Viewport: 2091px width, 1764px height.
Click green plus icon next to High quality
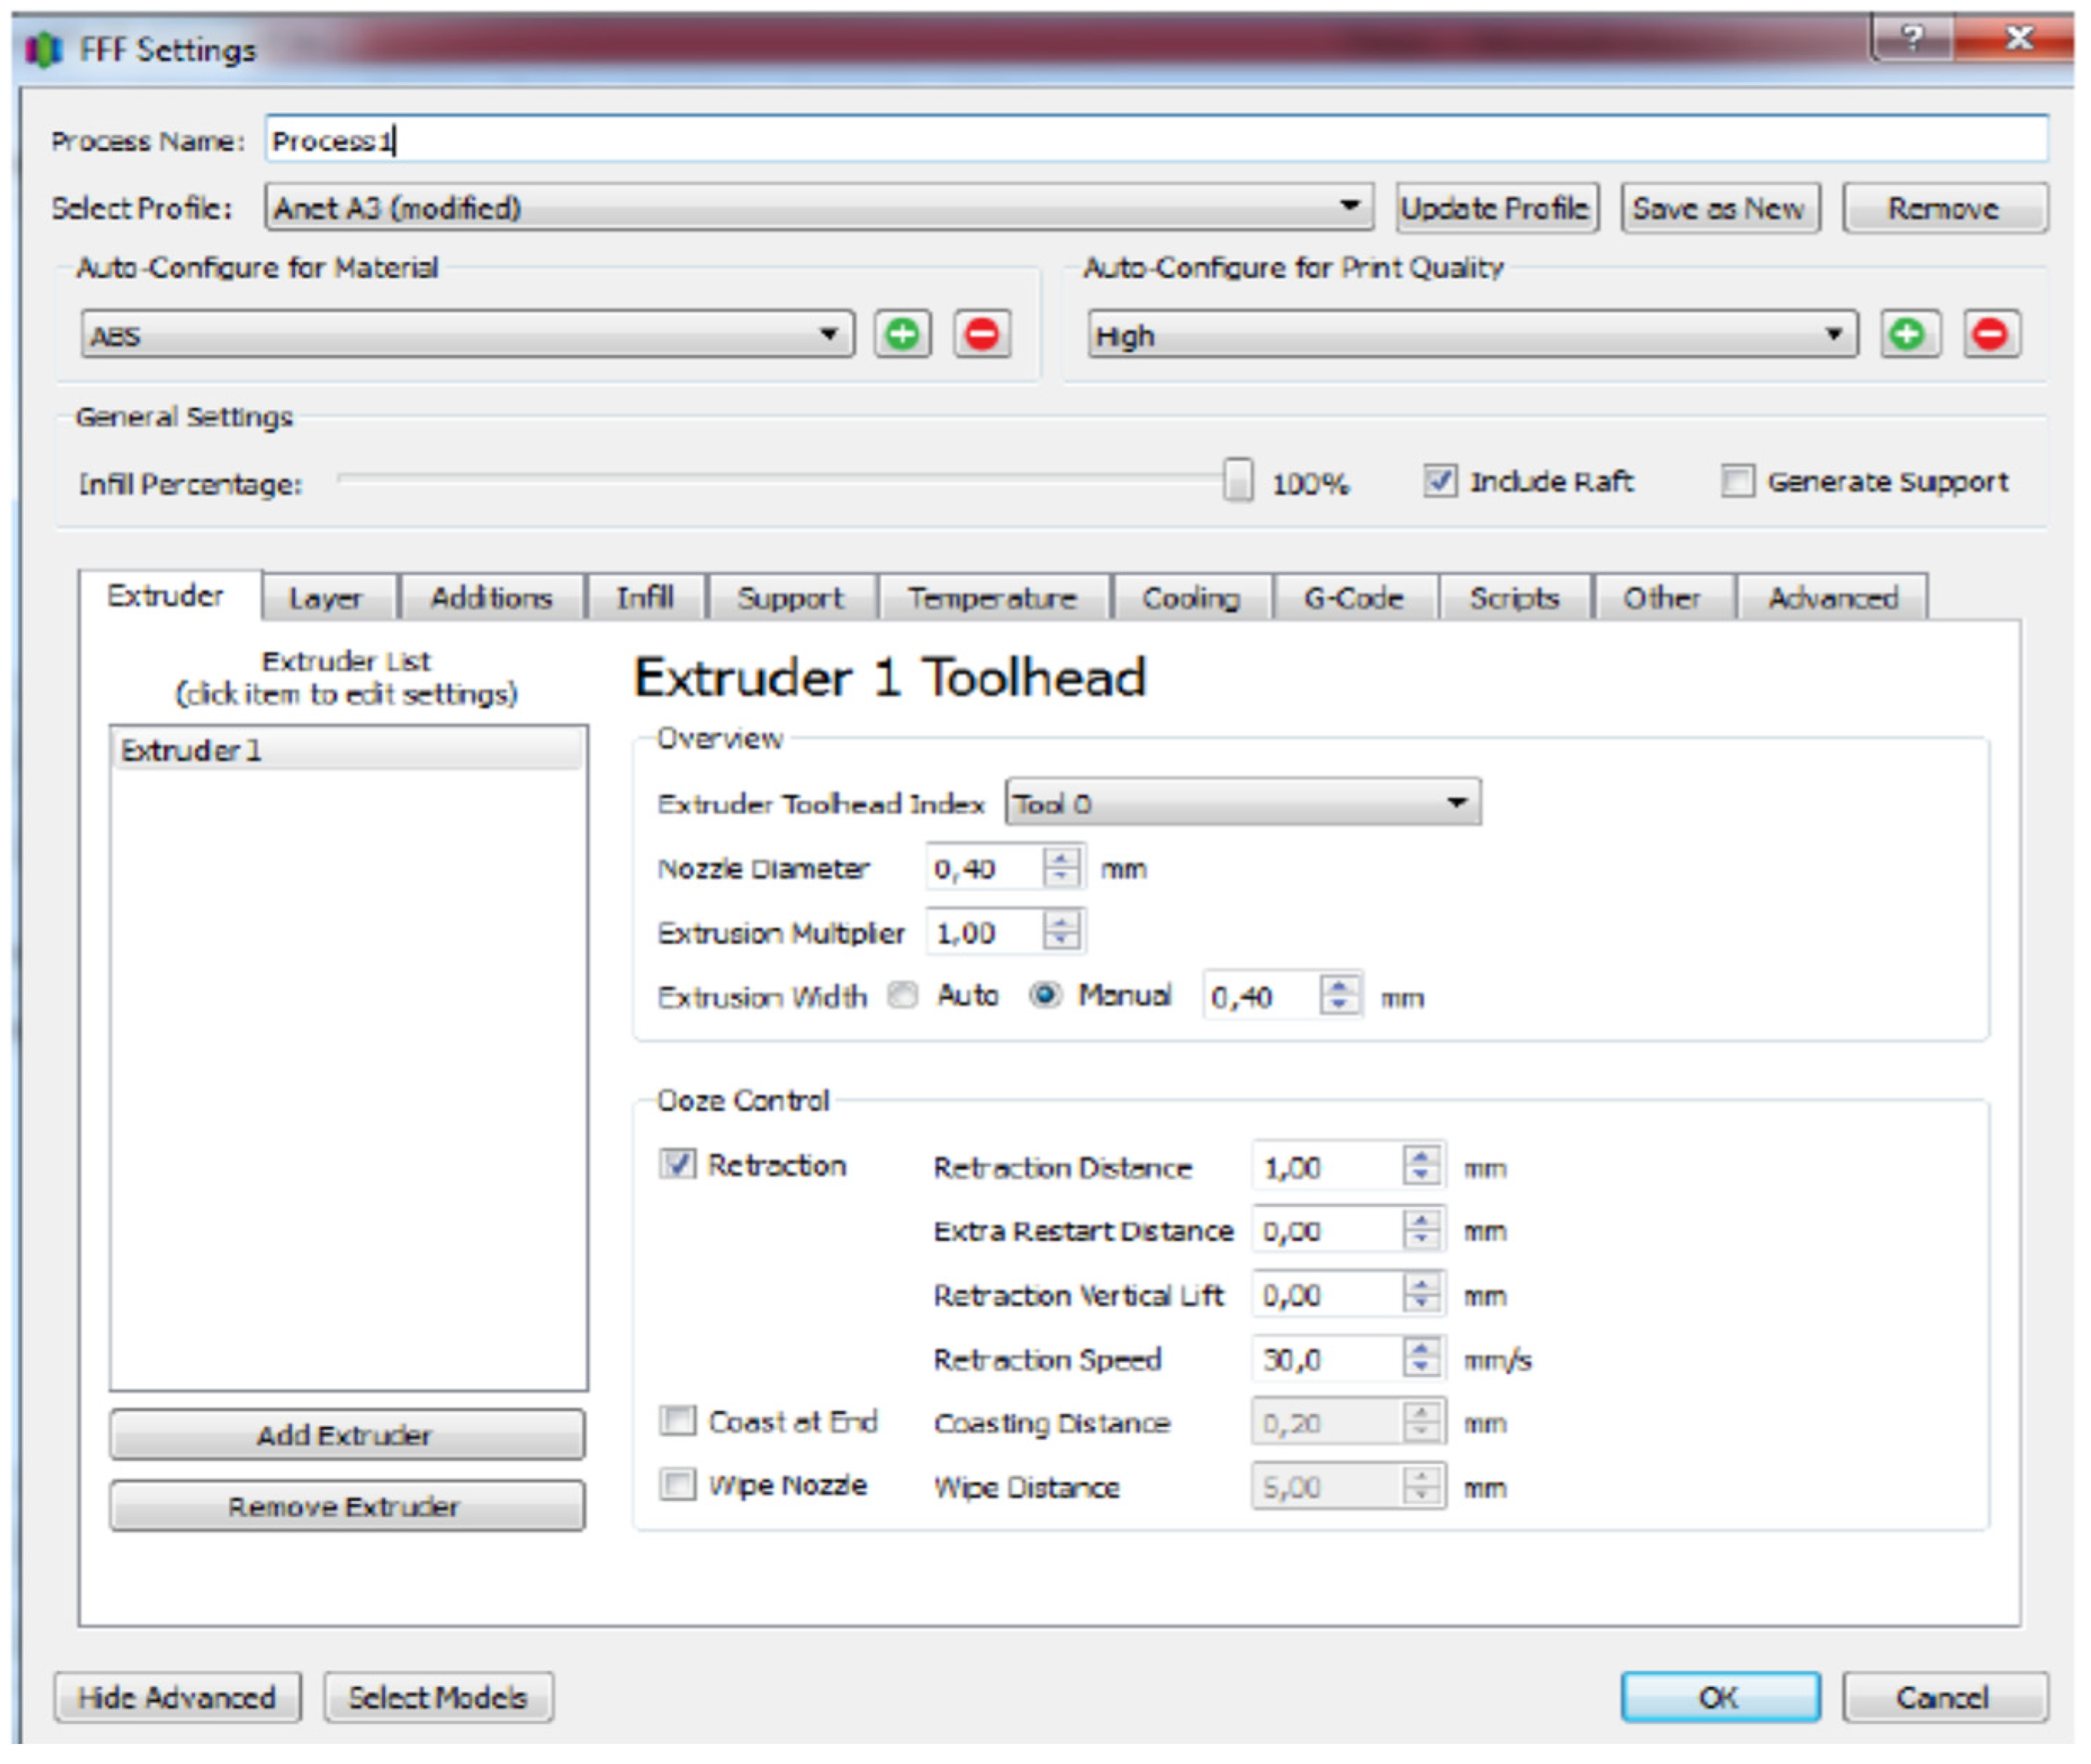1908,334
